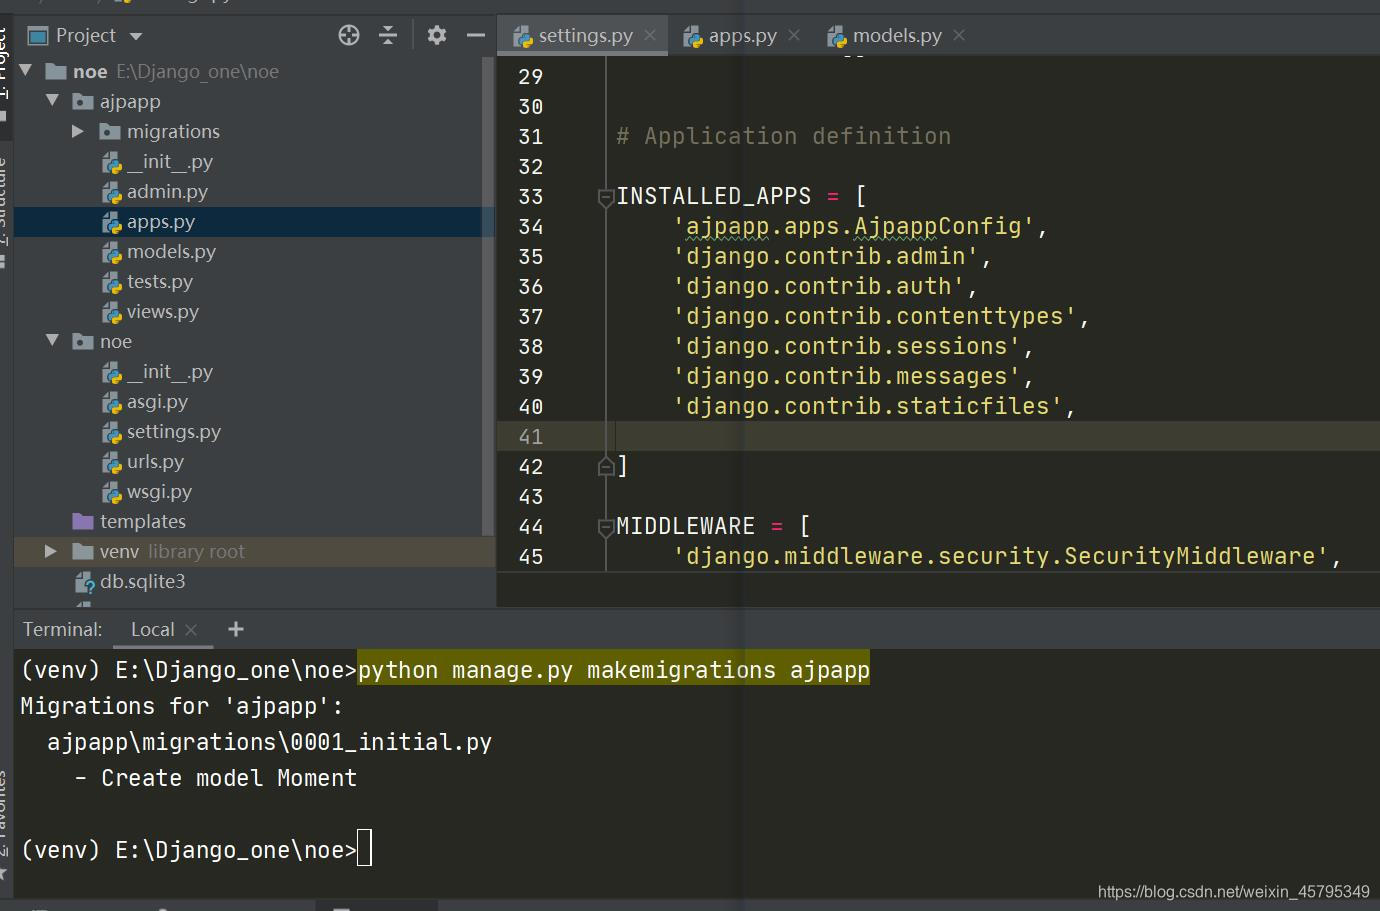Open models.py from project tree
This screenshot has height=911, width=1380.
171,251
